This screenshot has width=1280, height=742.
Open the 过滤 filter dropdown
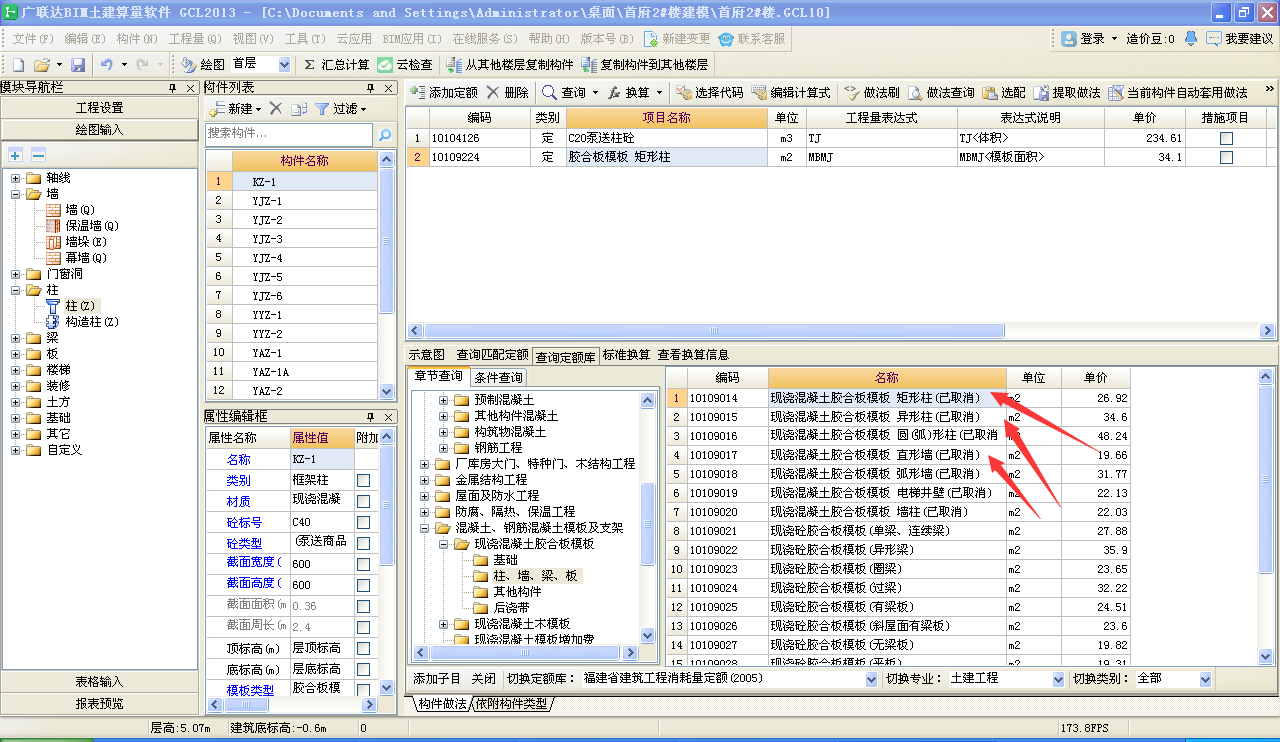click(x=364, y=108)
